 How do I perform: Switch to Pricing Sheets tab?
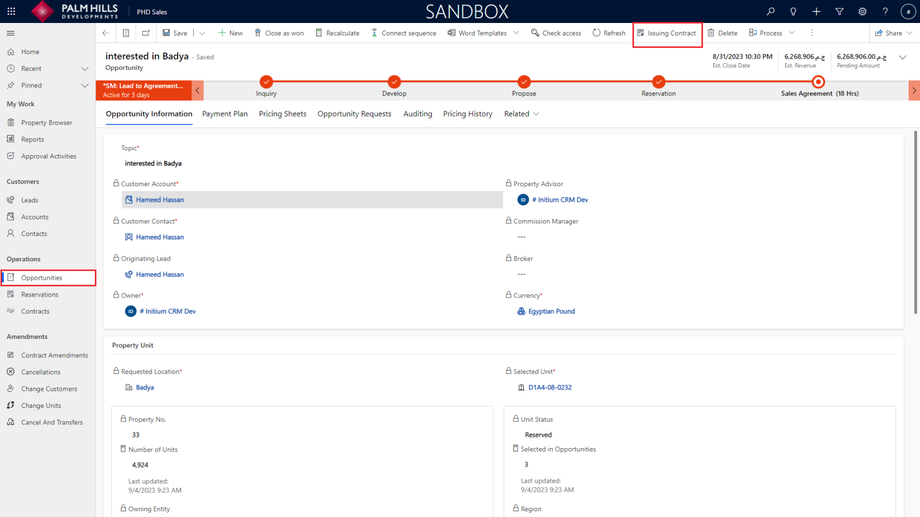282,114
